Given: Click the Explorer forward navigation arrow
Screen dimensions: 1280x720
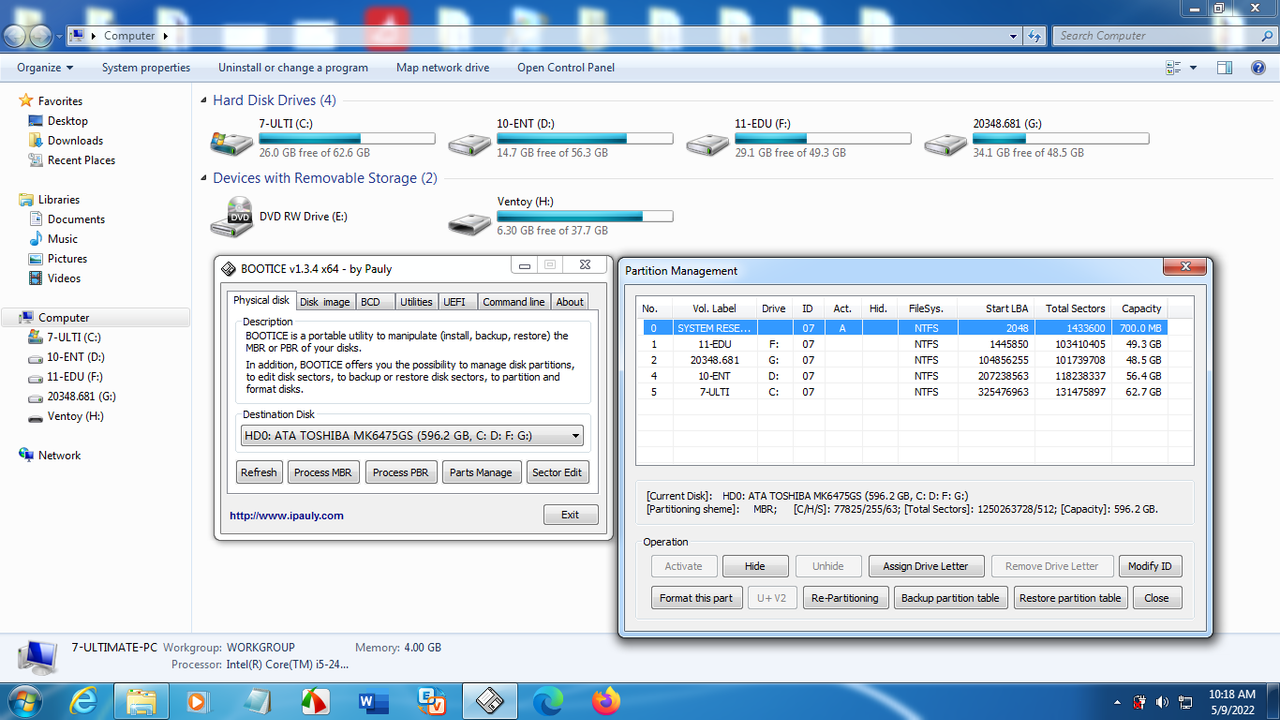Looking at the screenshot, I should pyautogui.click(x=40, y=36).
